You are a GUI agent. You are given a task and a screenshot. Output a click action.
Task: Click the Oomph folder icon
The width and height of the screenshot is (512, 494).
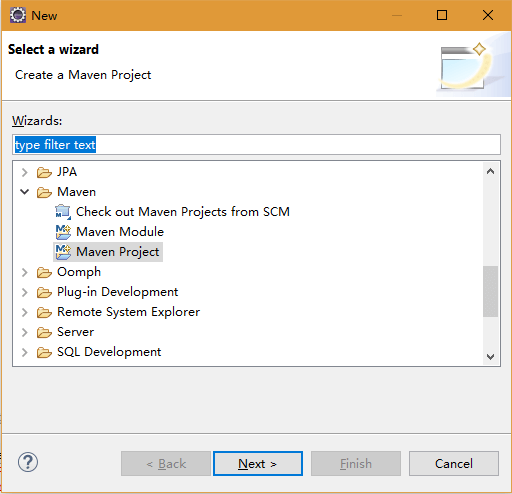click(44, 272)
